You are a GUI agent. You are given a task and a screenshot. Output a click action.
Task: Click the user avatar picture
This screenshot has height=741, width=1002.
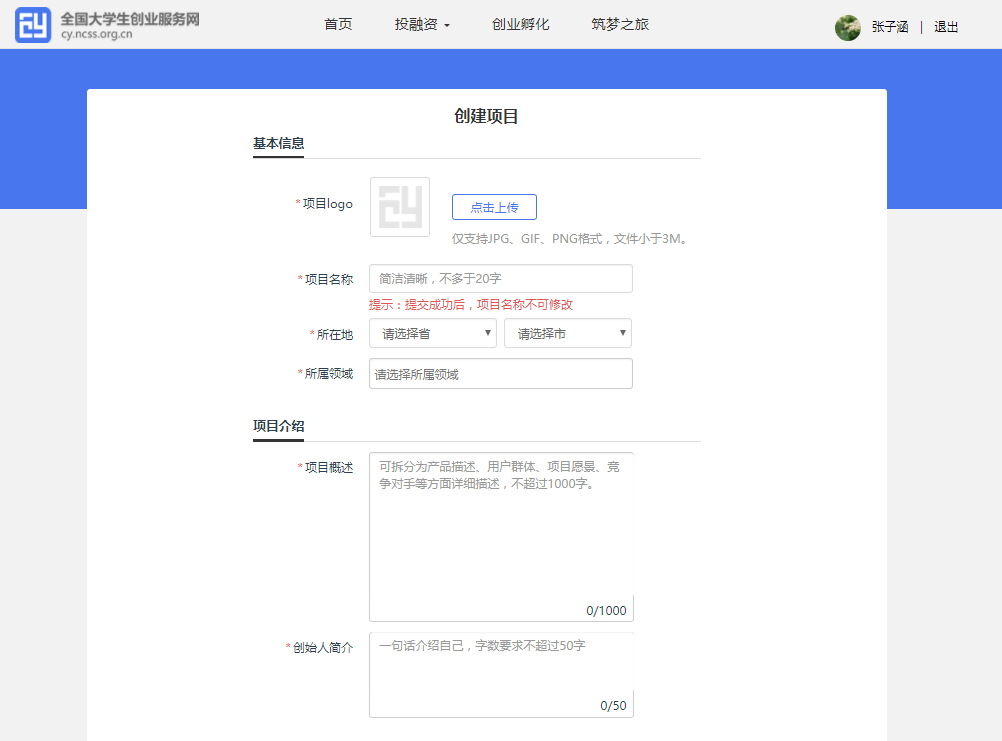click(848, 27)
